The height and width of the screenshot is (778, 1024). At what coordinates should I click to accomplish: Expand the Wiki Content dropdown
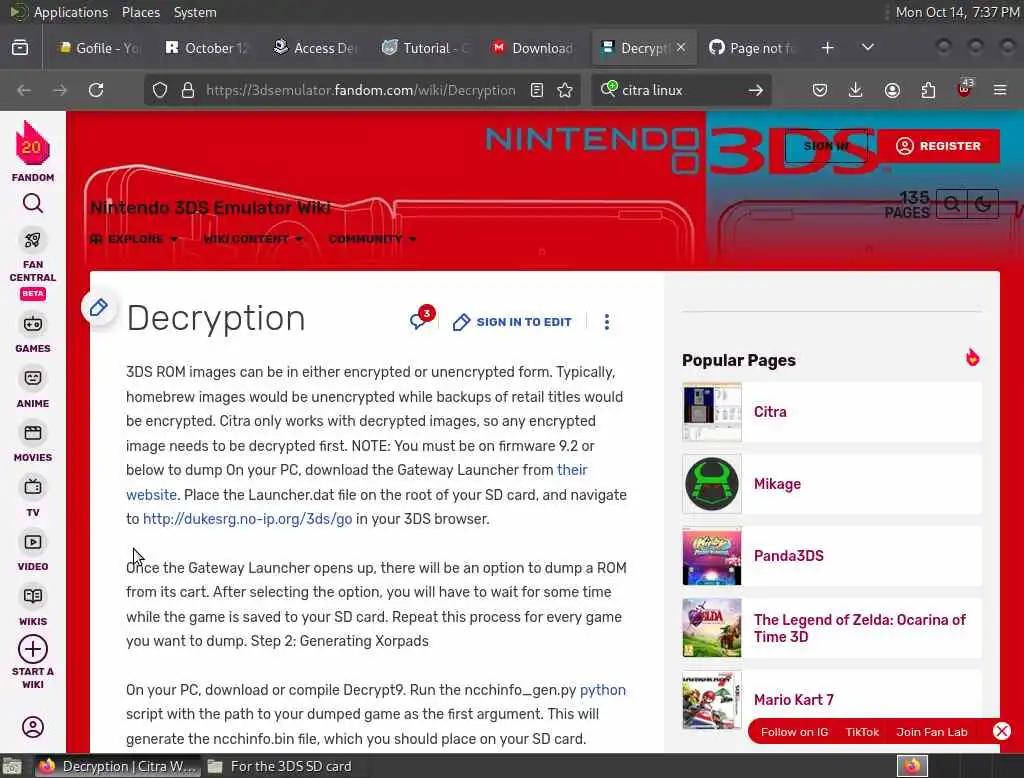pos(253,239)
